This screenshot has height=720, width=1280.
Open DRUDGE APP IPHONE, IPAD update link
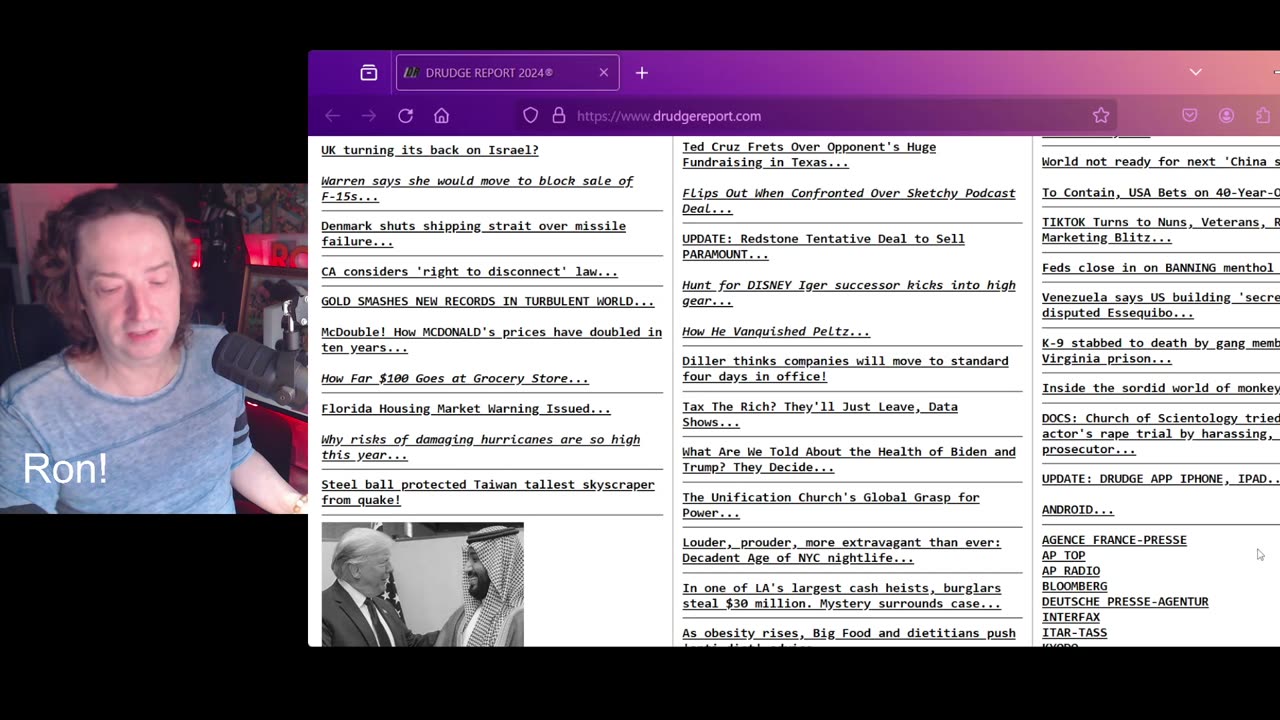tap(1160, 479)
